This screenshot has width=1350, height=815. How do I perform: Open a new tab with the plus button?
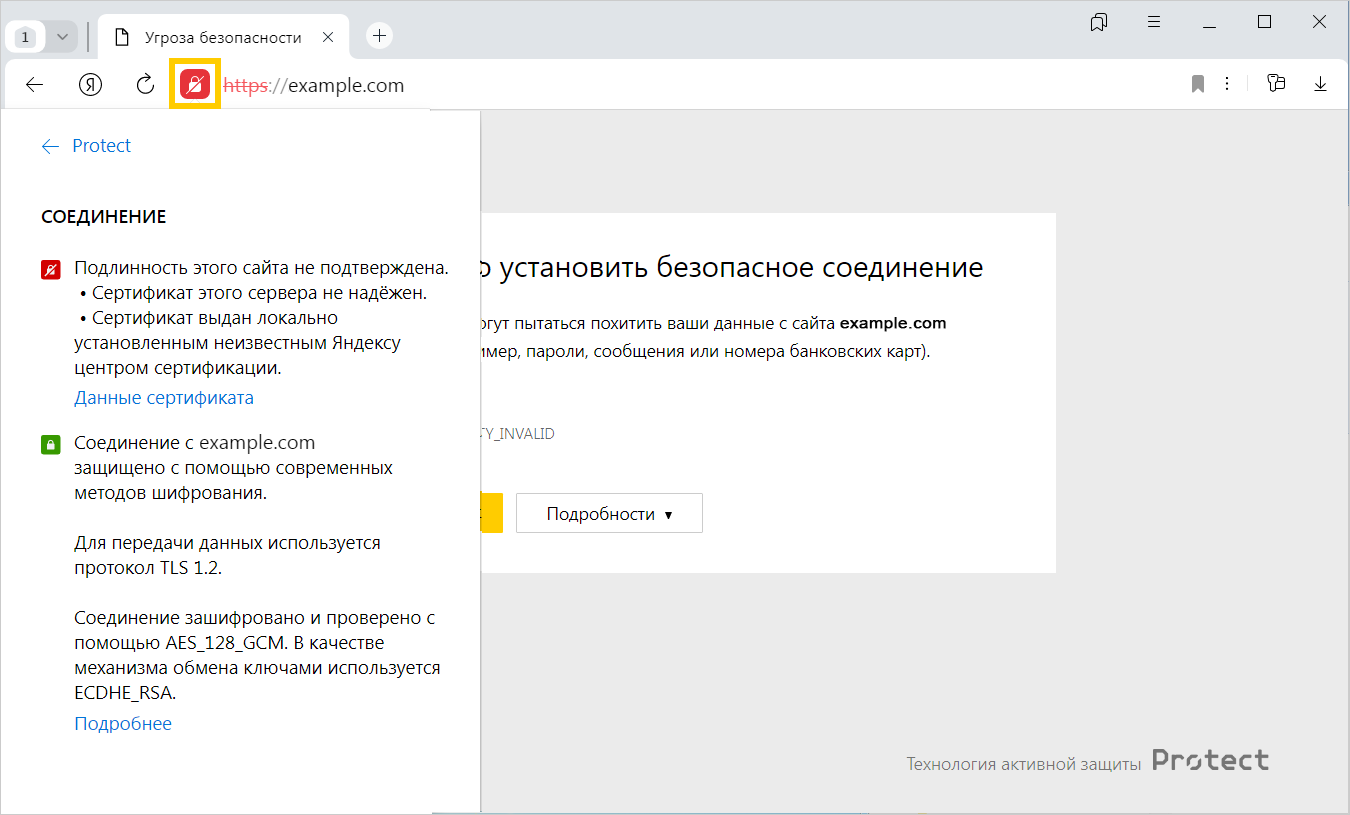point(379,36)
